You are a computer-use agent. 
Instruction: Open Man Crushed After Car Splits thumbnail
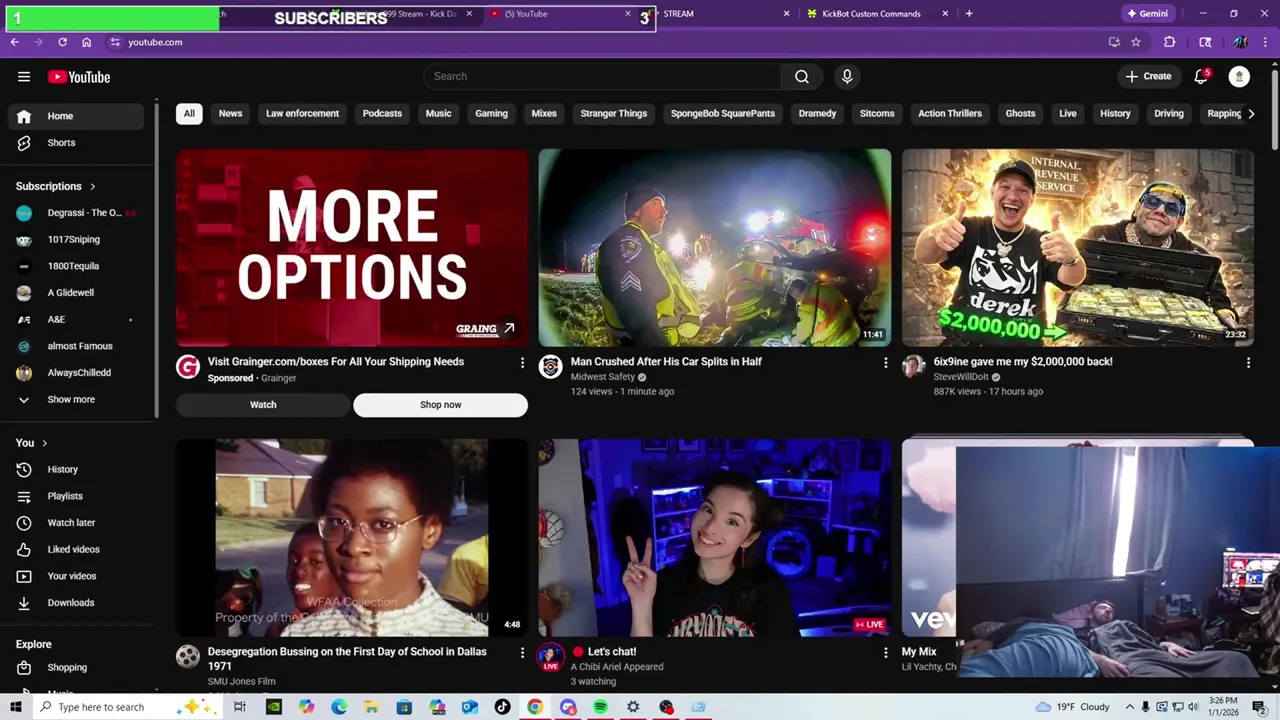pos(715,248)
